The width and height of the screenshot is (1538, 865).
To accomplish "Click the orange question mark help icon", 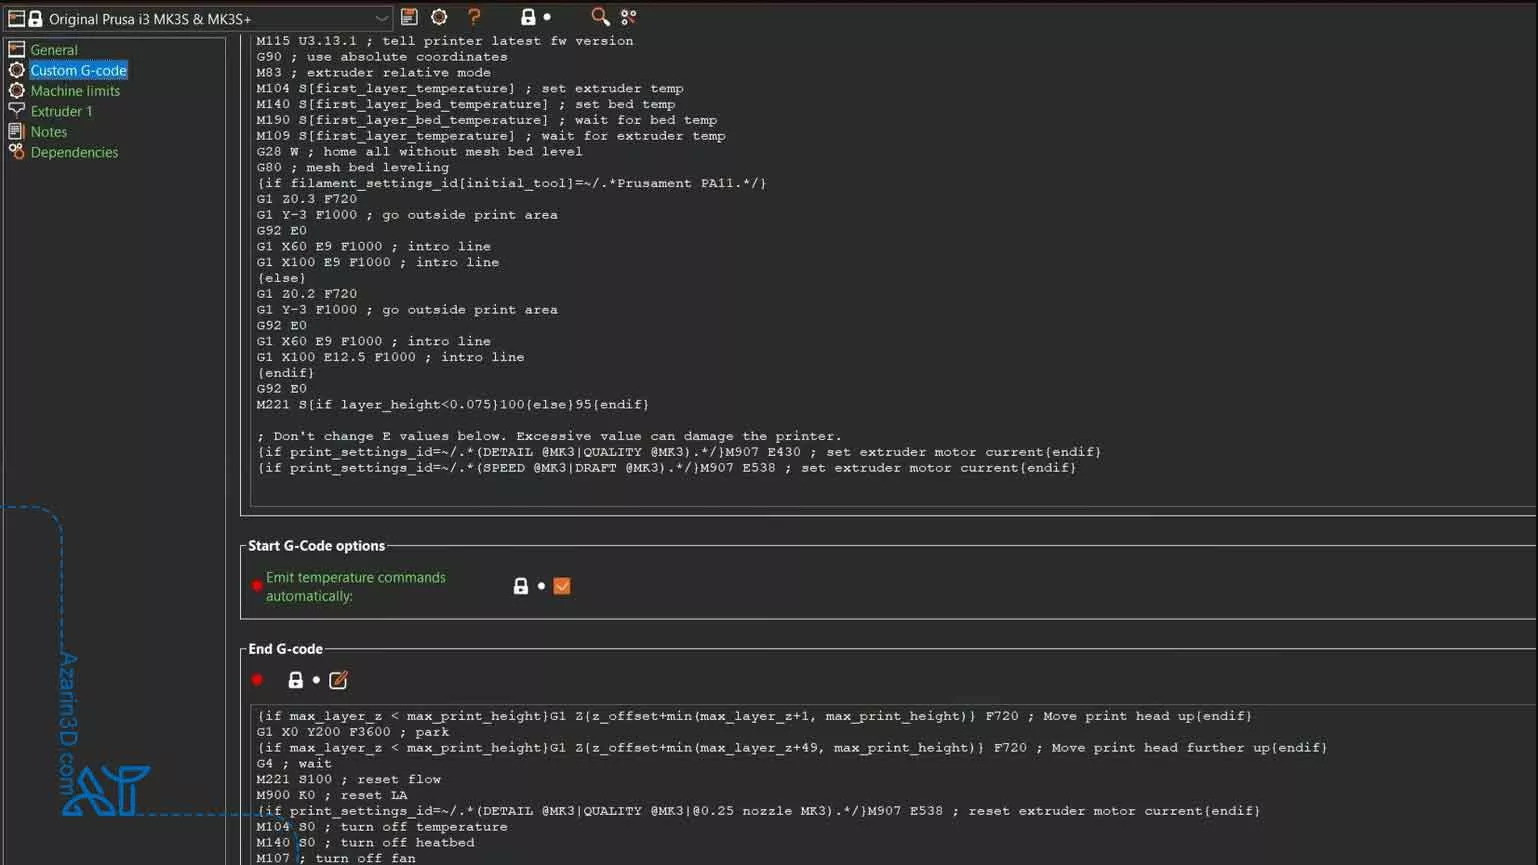I will click(x=474, y=17).
